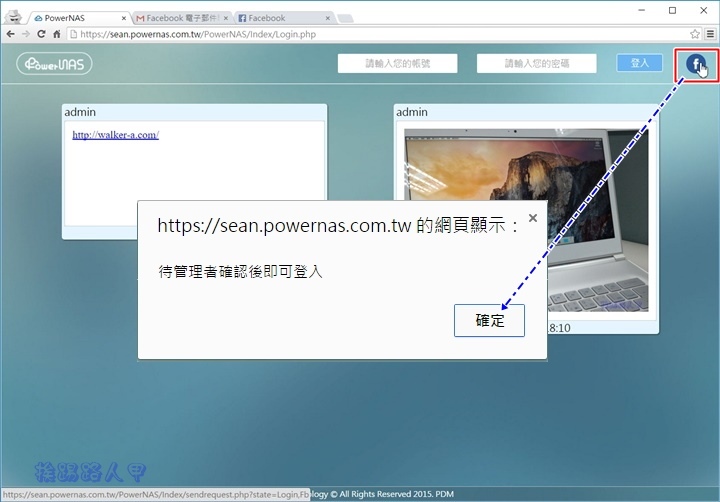Image resolution: width=720 pixels, height=502 pixels.
Task: Click the browser forward arrow
Action: [25, 34]
